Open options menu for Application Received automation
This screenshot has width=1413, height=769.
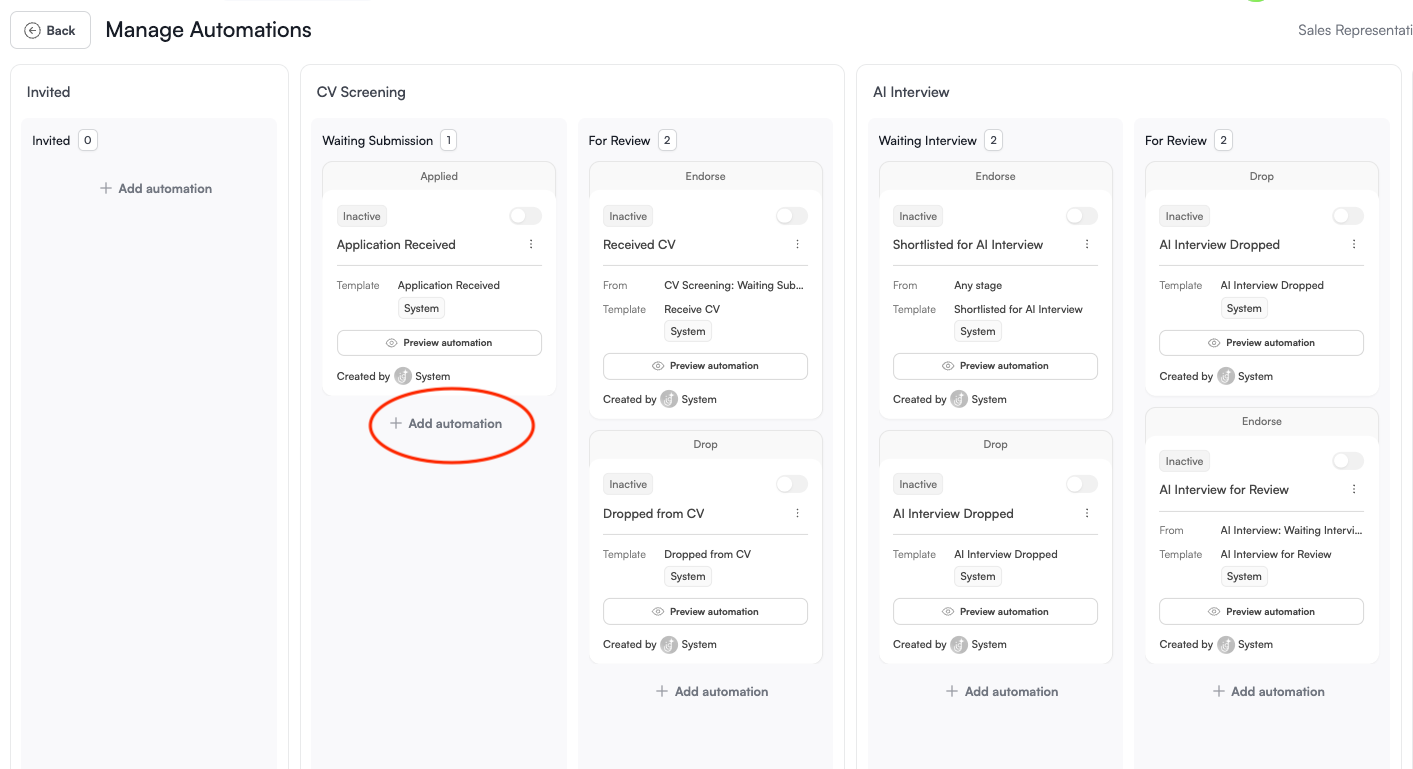[x=531, y=244]
